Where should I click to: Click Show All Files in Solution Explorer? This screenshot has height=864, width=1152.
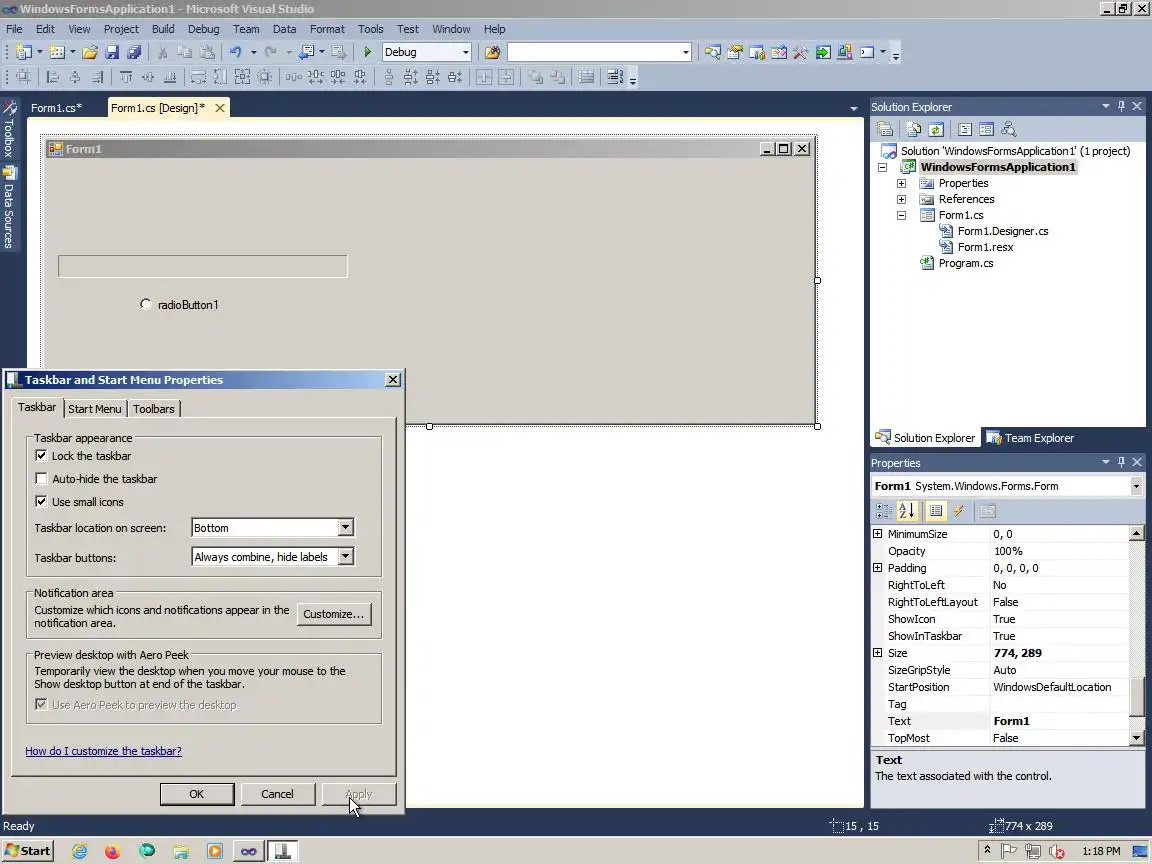pyautogui.click(x=913, y=129)
